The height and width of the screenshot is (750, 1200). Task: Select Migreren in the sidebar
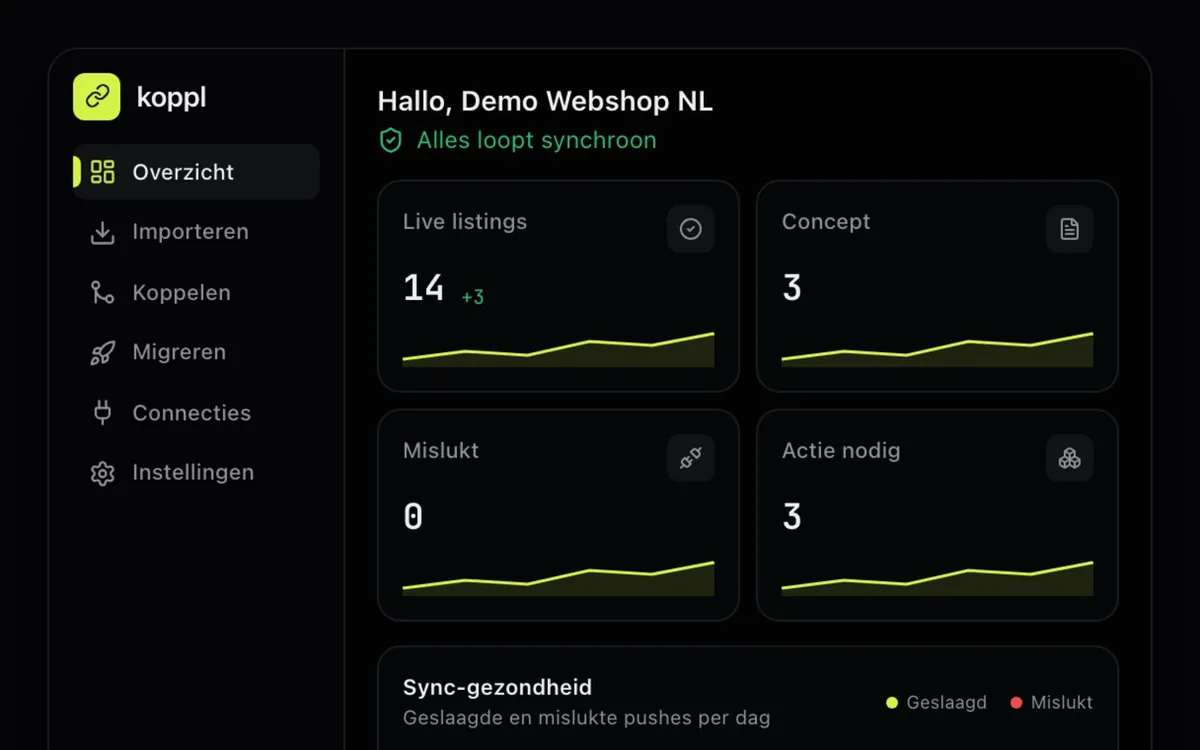197,353
